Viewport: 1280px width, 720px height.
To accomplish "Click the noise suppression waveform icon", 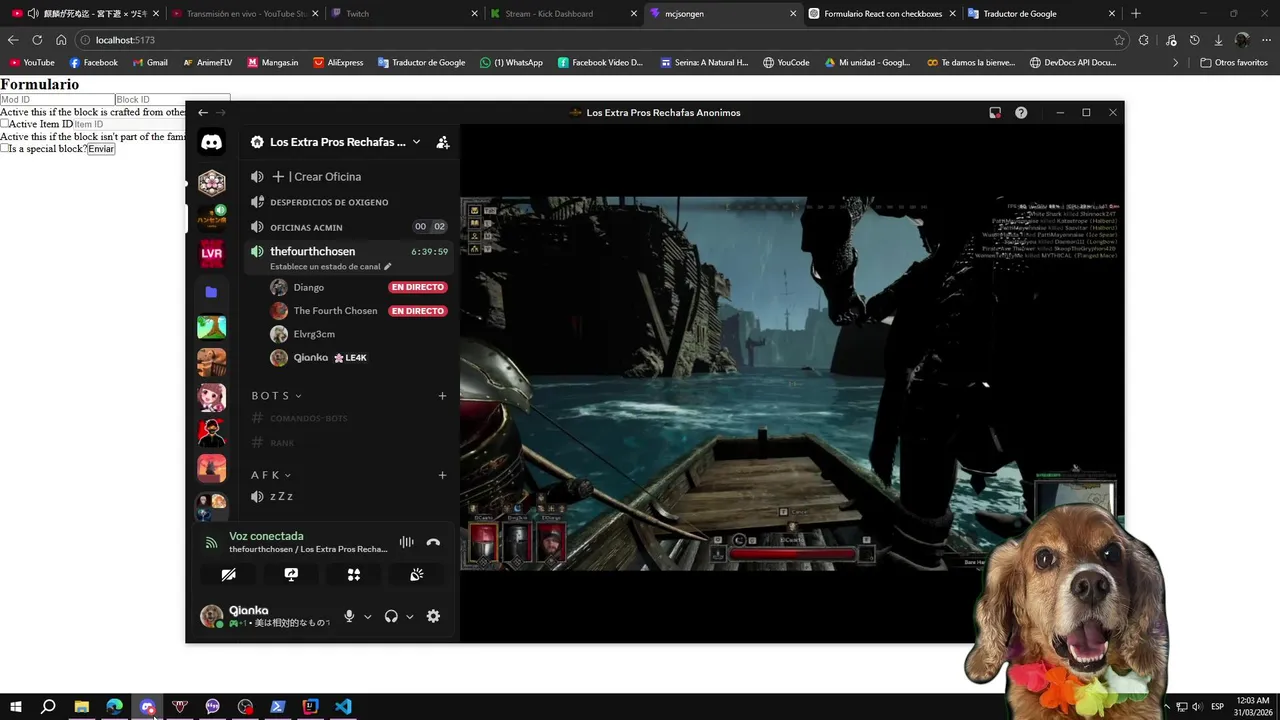I will click(x=406, y=542).
